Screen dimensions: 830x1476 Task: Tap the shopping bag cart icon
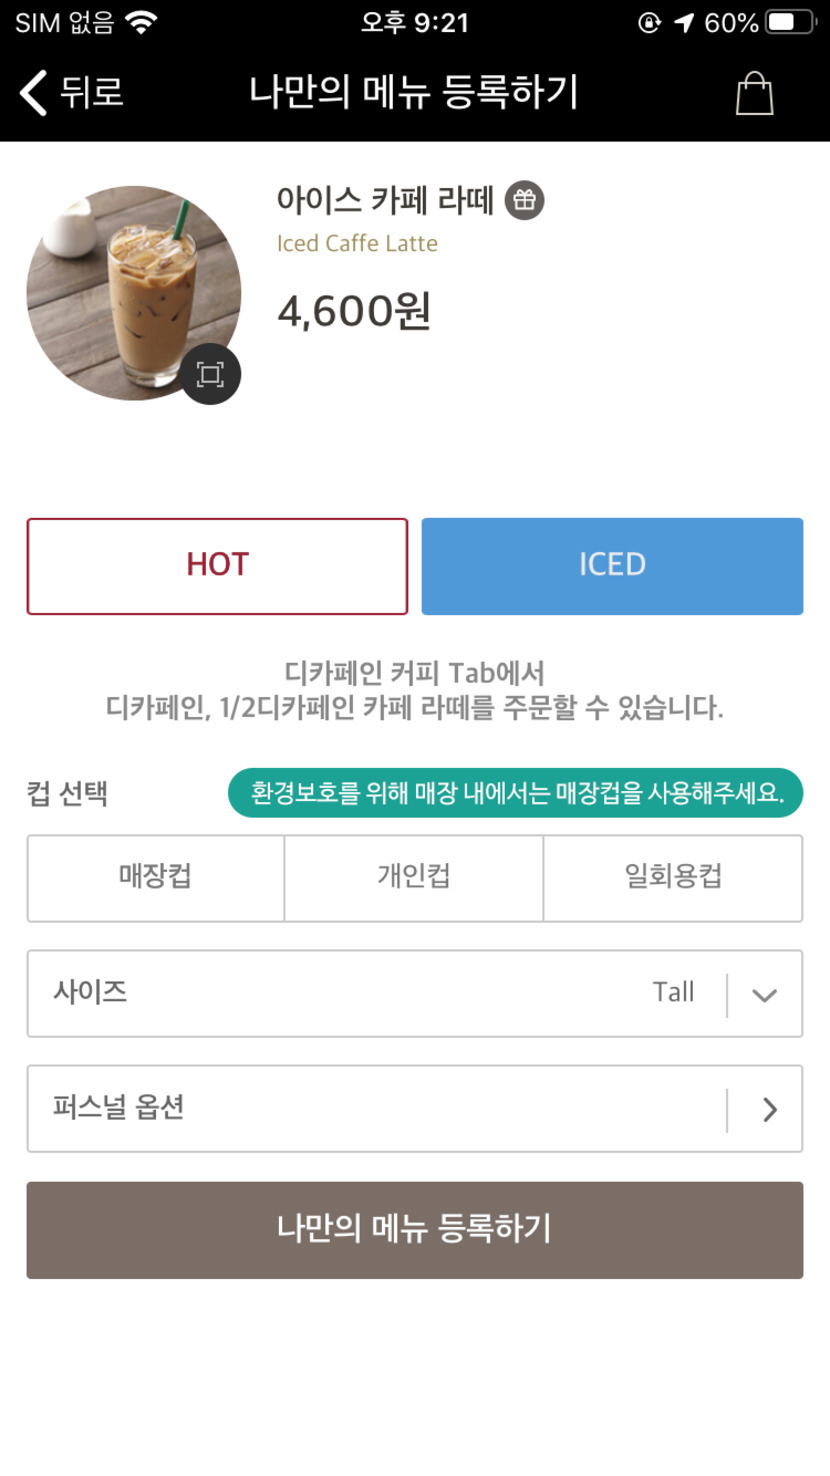tap(754, 94)
